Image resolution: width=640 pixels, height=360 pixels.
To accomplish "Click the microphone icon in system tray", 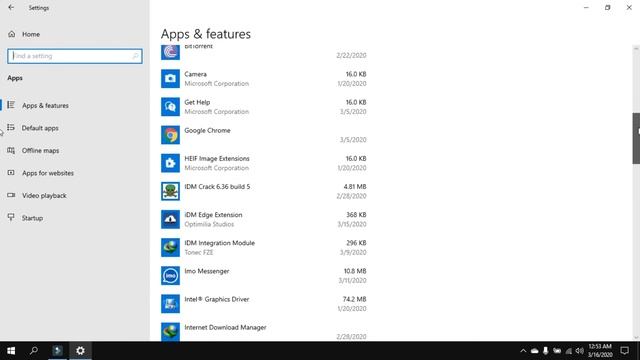I will (x=545, y=351).
